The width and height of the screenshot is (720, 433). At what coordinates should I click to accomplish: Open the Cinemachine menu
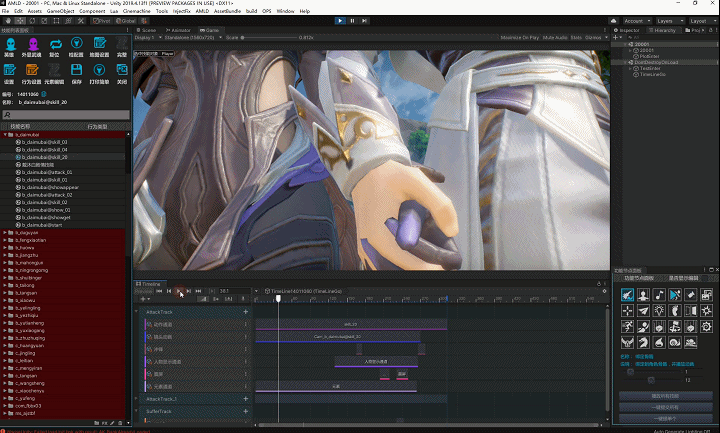click(136, 11)
